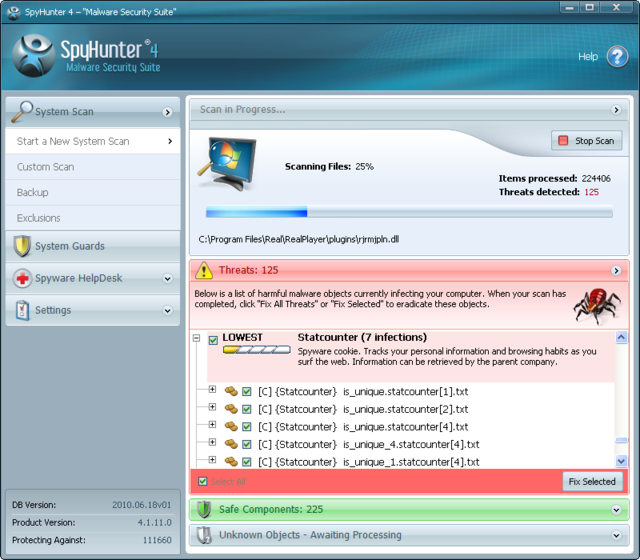Click the green shield Safe Components icon
Image resolution: width=640 pixels, height=560 pixels.
tap(204, 509)
